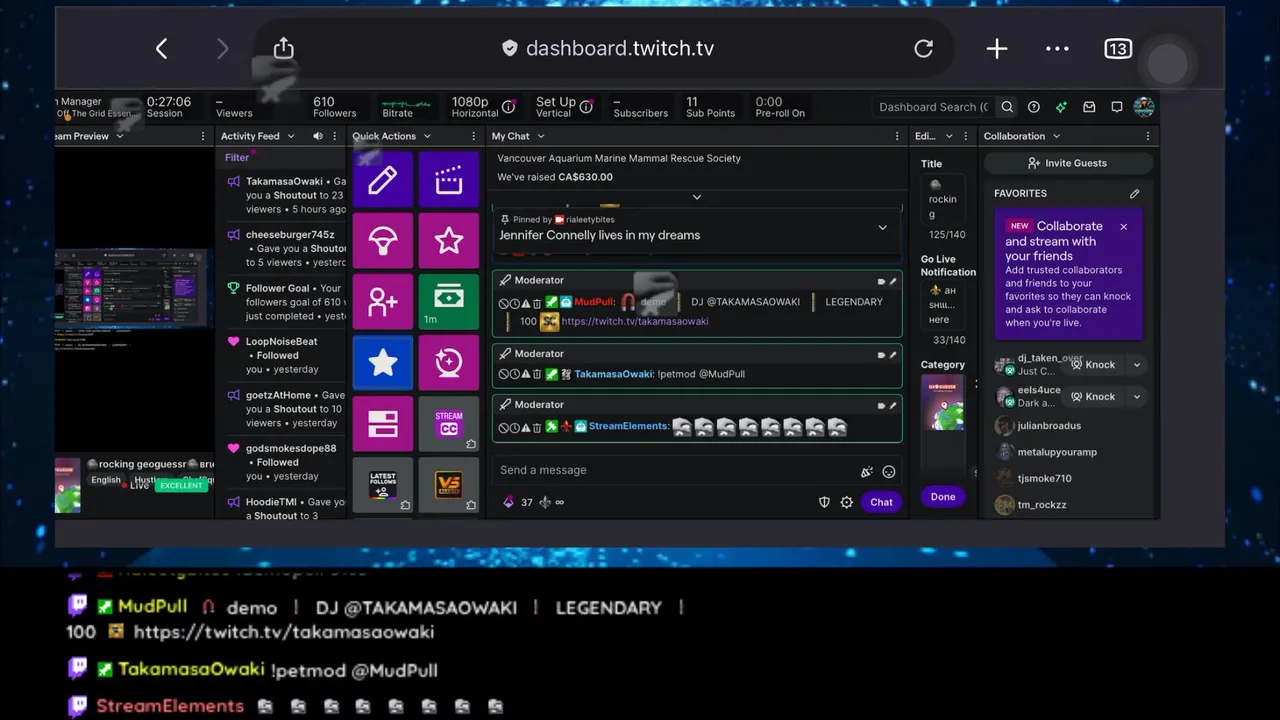Image resolution: width=1280 pixels, height=720 pixels.
Task: Click the Activity Feed Filter link
Action: [237, 157]
